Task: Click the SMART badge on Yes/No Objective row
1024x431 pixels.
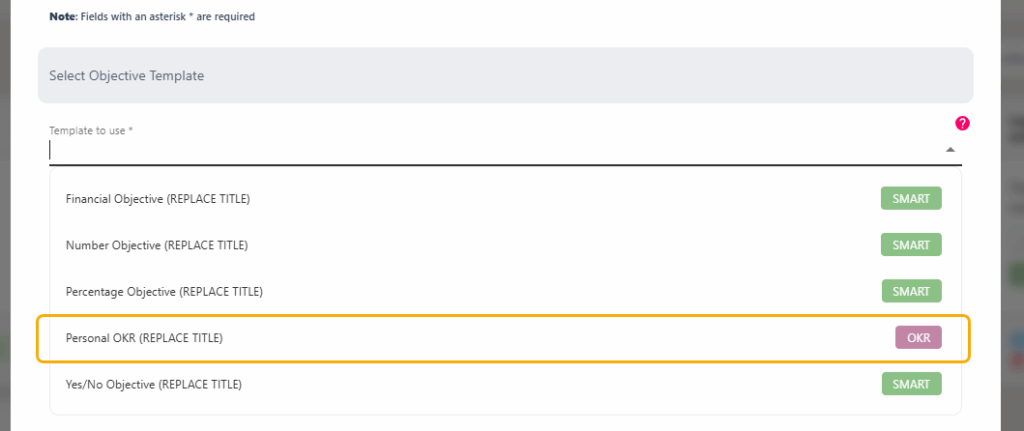Action: pos(911,384)
